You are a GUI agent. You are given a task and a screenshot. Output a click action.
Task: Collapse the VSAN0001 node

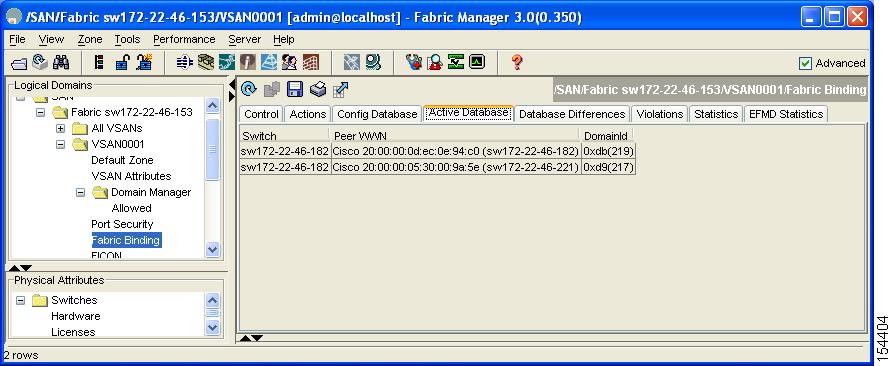[61, 144]
